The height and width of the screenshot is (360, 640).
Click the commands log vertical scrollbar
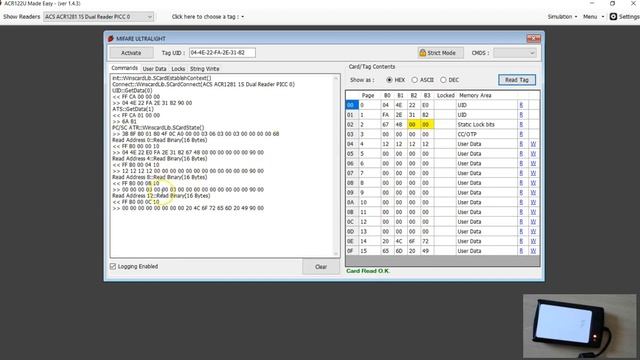(x=336, y=165)
